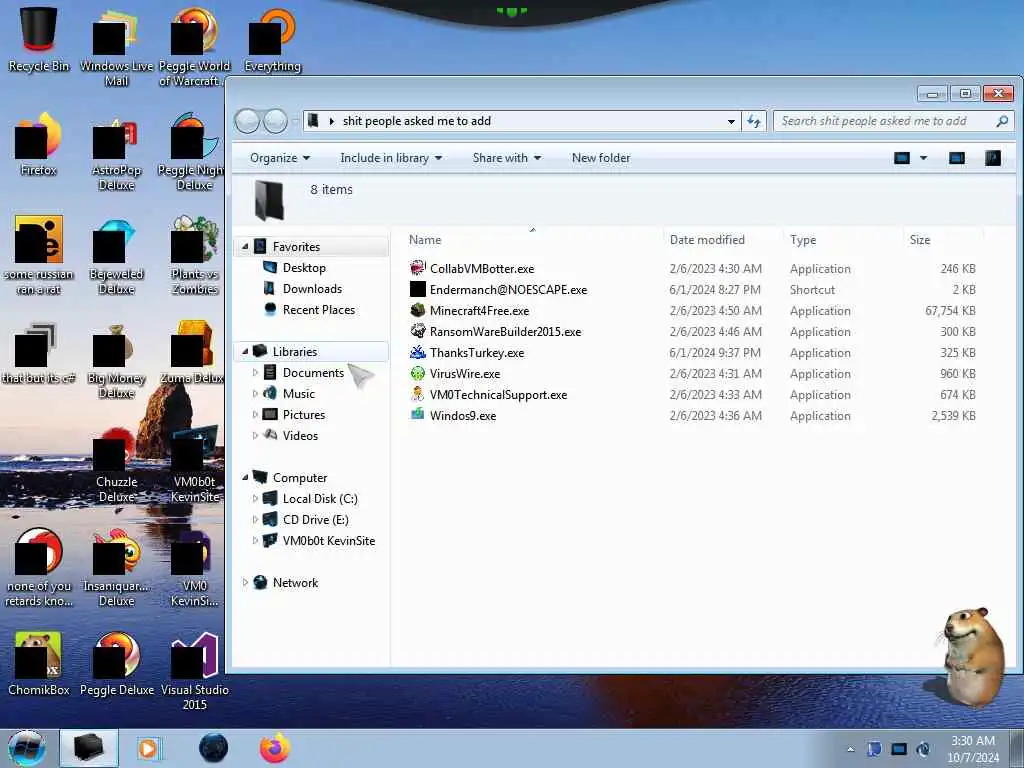
Task: Open the address bar history dropdown
Action: click(731, 121)
